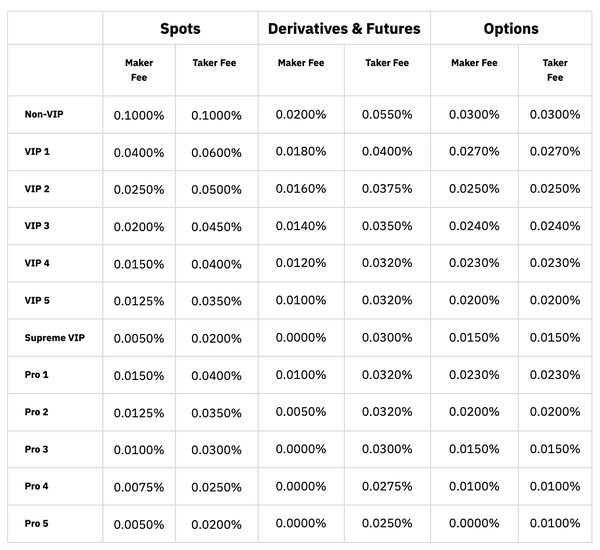Select the Non-VIP row label

(x=43, y=114)
